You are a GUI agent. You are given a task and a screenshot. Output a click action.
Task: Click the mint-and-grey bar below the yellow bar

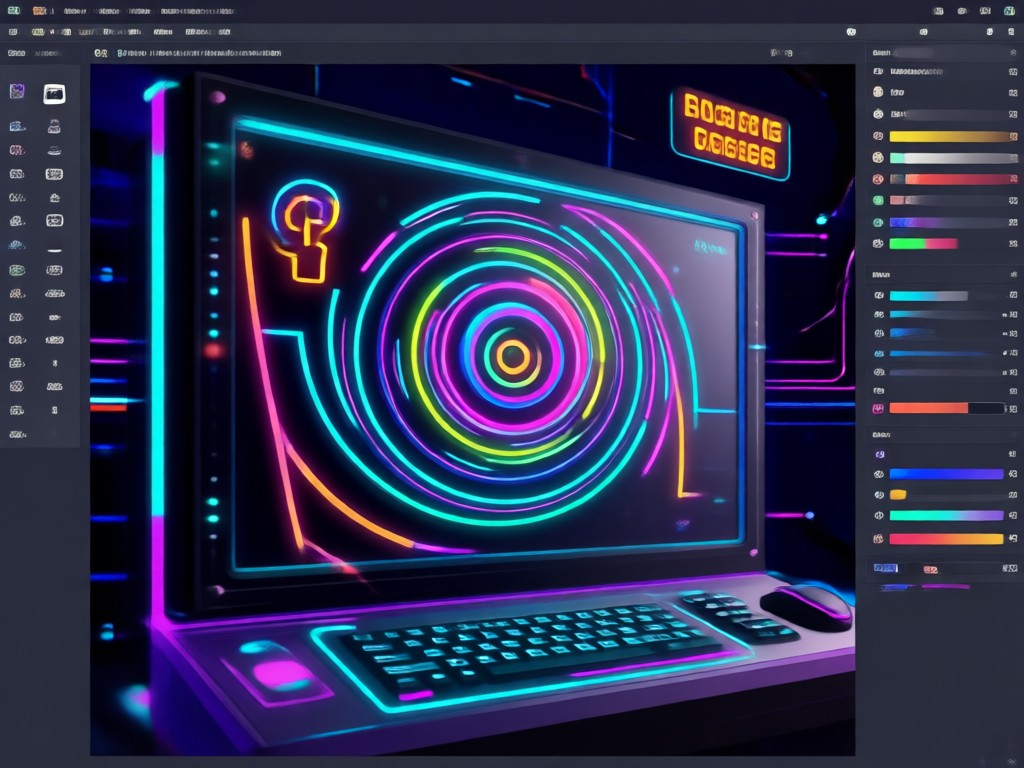[x=953, y=158]
